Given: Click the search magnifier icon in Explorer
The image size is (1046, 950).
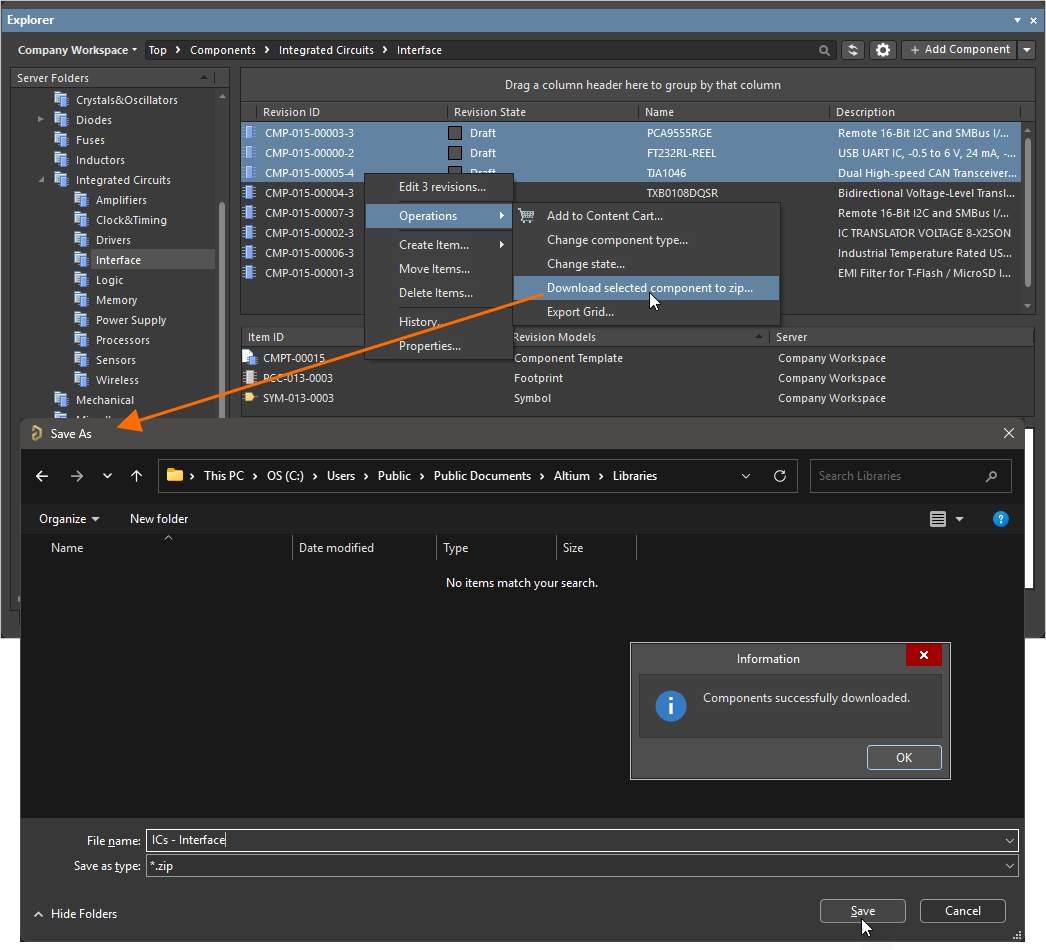Looking at the screenshot, I should [x=825, y=50].
